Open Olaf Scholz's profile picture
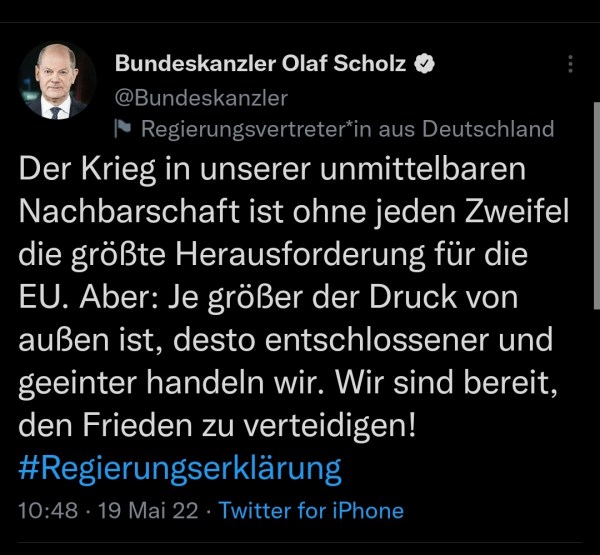This screenshot has width=600, height=555. pos(59,81)
